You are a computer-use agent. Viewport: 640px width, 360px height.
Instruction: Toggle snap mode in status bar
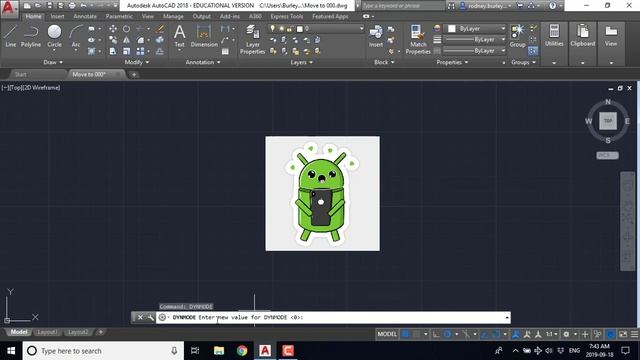[416, 334]
